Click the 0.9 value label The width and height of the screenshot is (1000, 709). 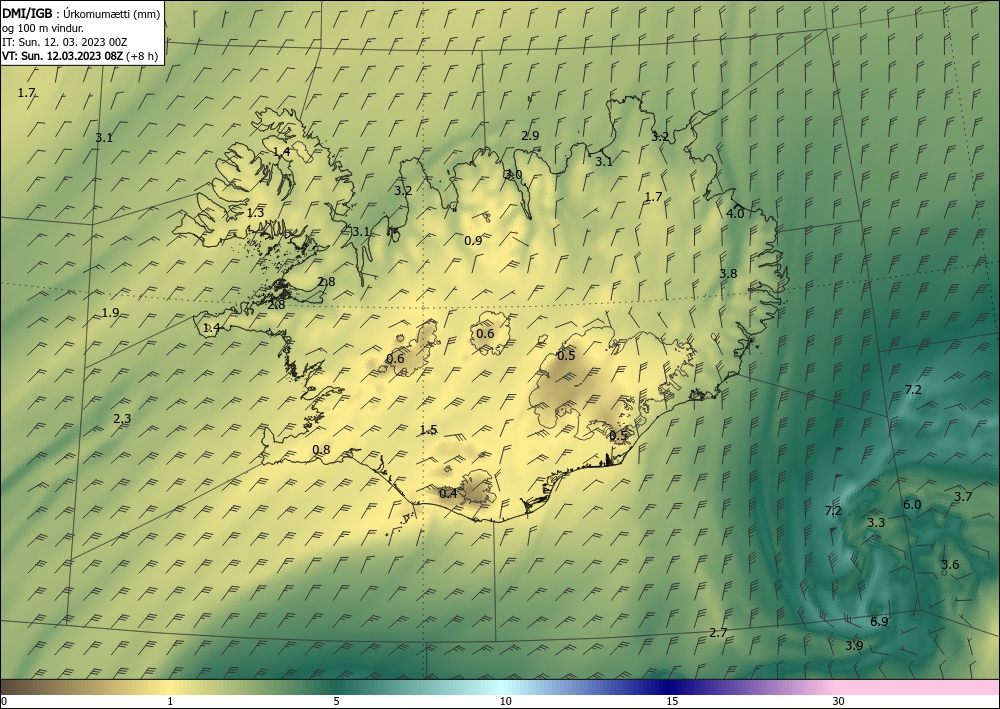click(473, 240)
